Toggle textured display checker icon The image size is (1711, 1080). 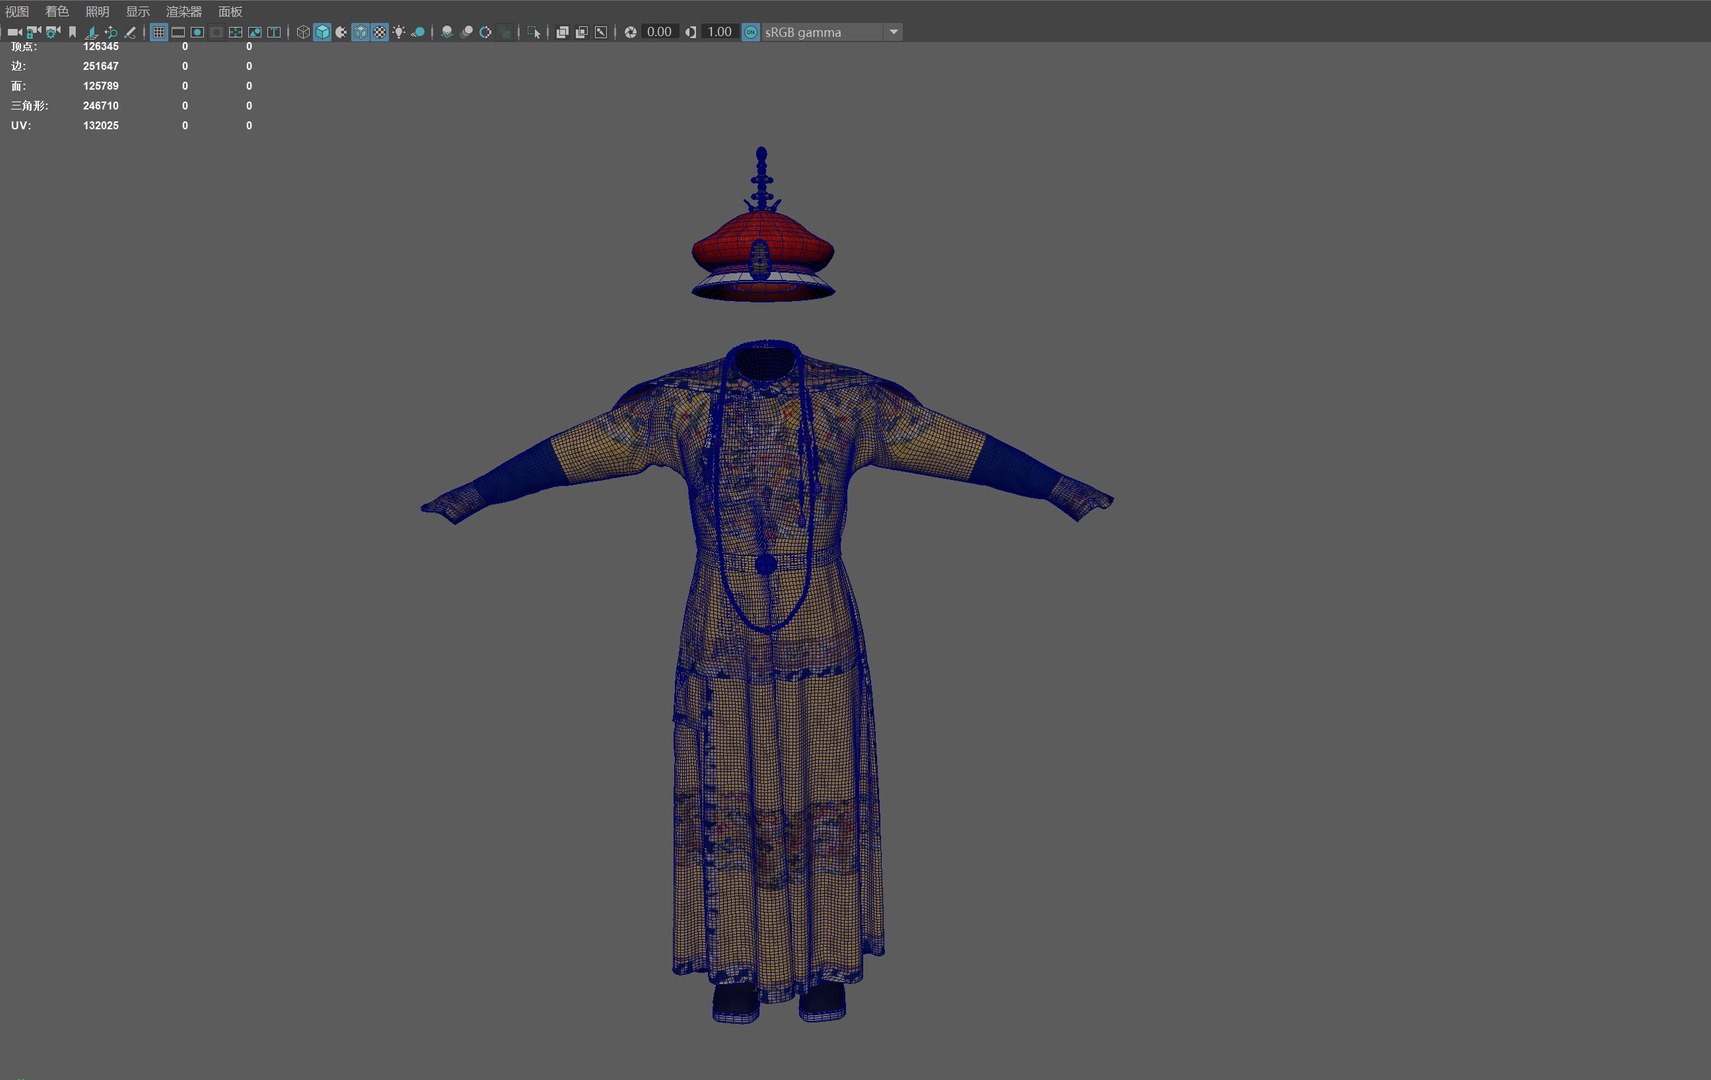(x=380, y=32)
